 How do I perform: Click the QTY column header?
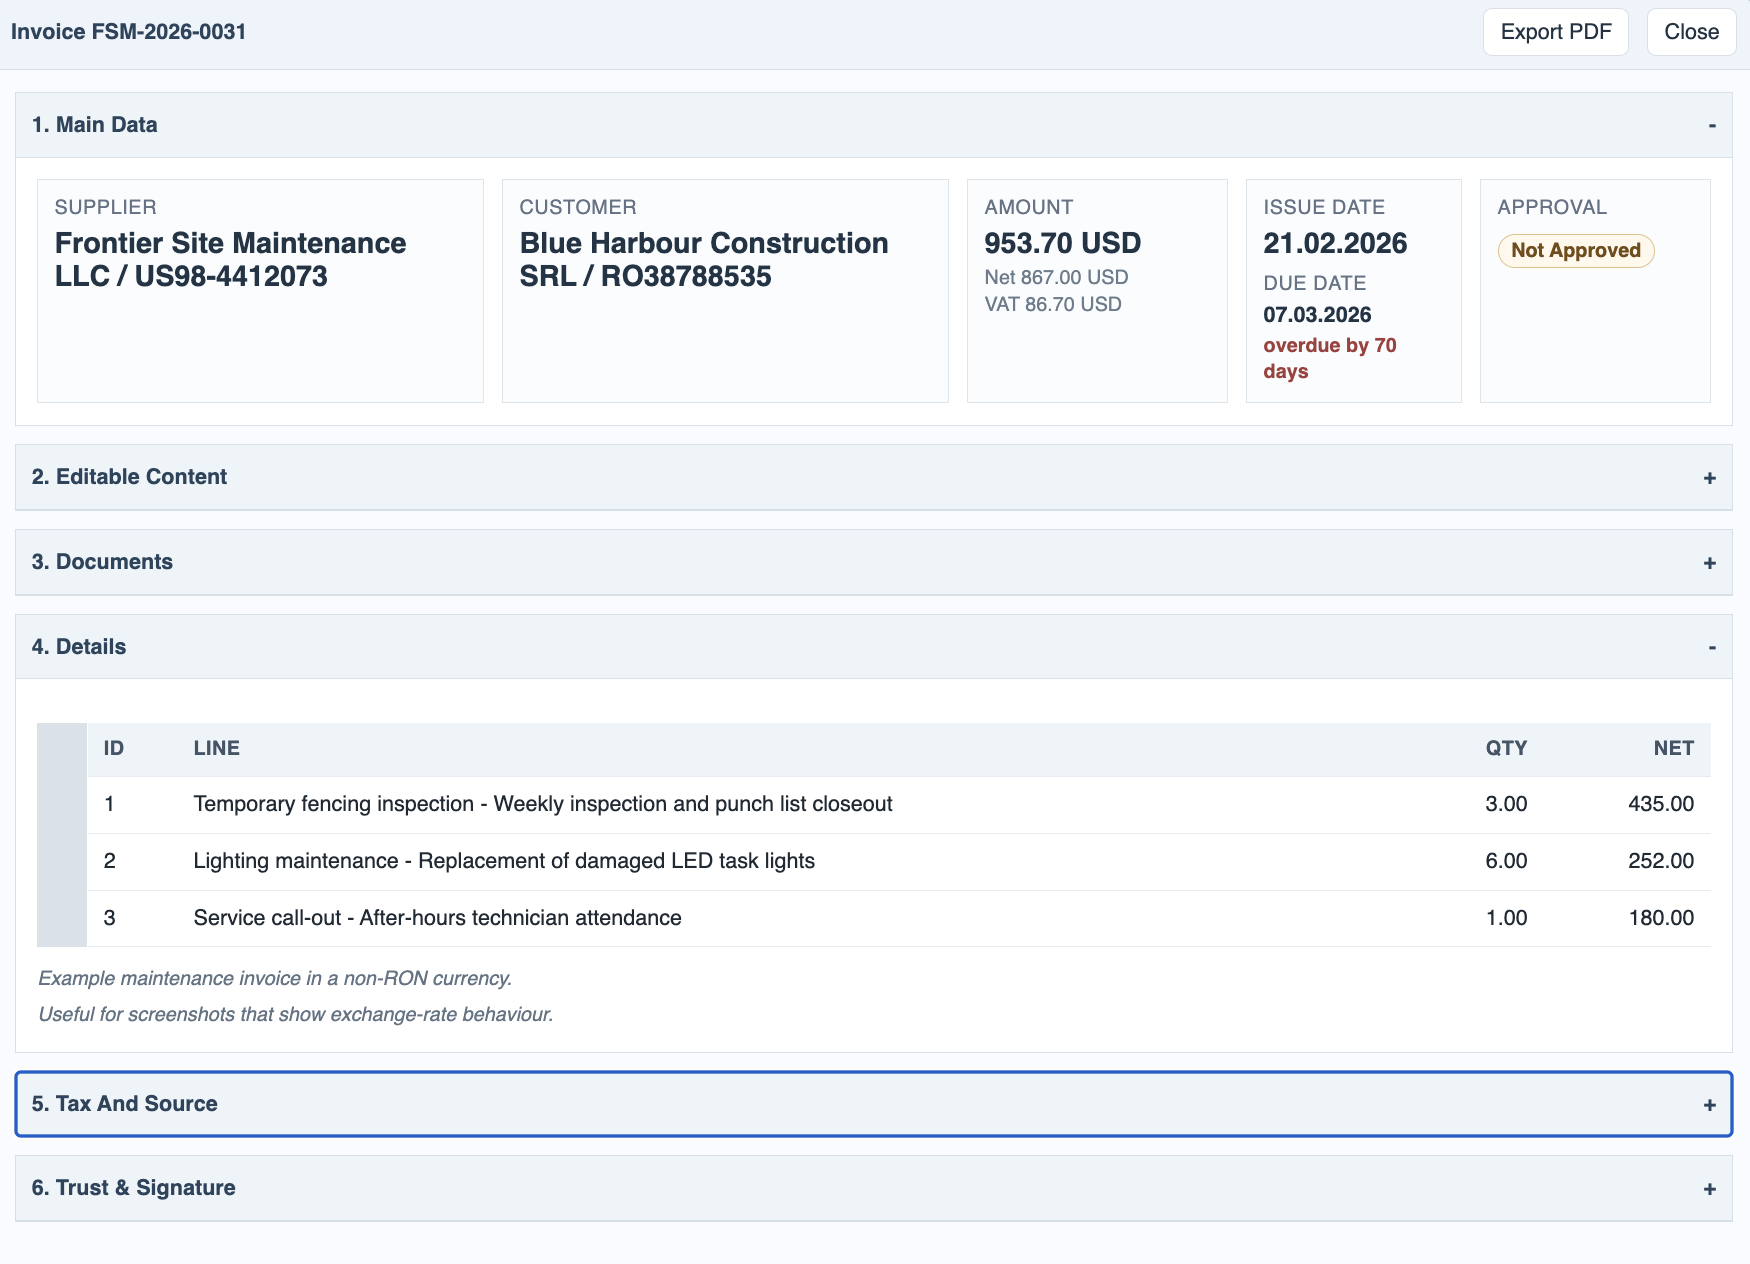pyautogui.click(x=1506, y=748)
